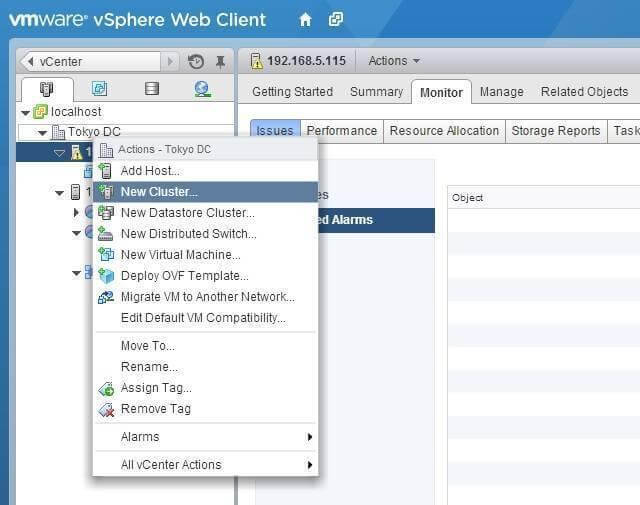640x505 pixels.
Task: Open the Manage tab
Action: coord(502,92)
